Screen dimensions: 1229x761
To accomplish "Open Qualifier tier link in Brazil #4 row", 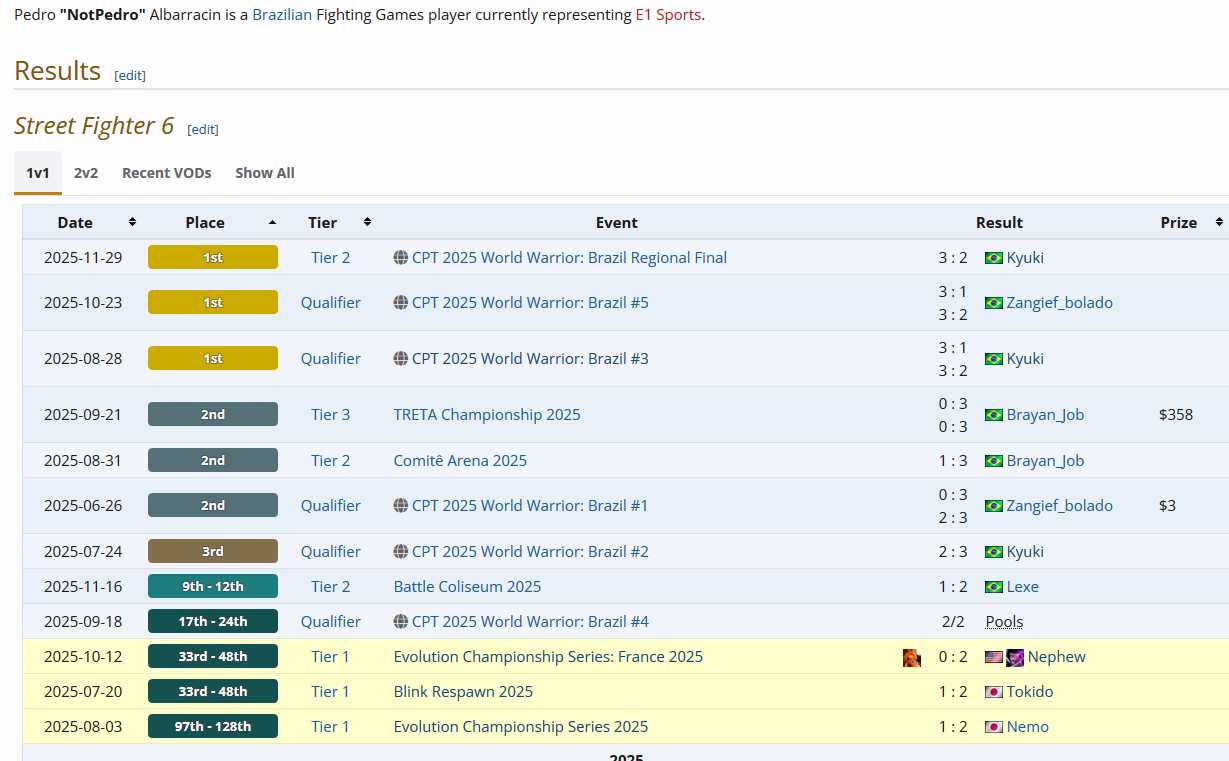I will (x=331, y=621).
